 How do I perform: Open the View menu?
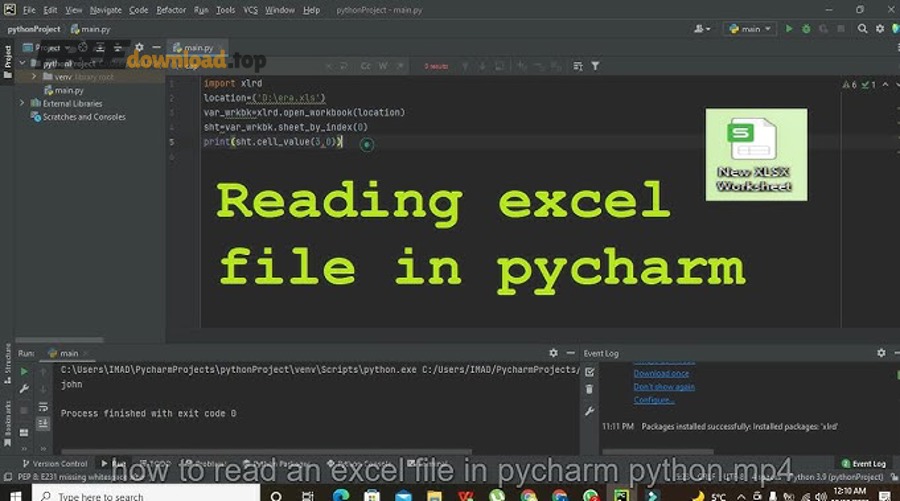click(x=73, y=10)
